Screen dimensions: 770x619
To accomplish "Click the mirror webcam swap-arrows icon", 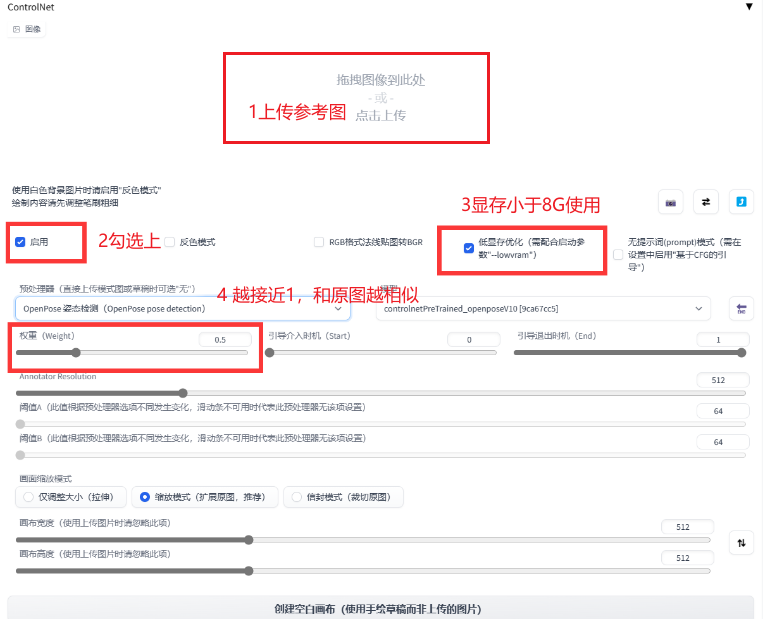I will click(x=706, y=202).
